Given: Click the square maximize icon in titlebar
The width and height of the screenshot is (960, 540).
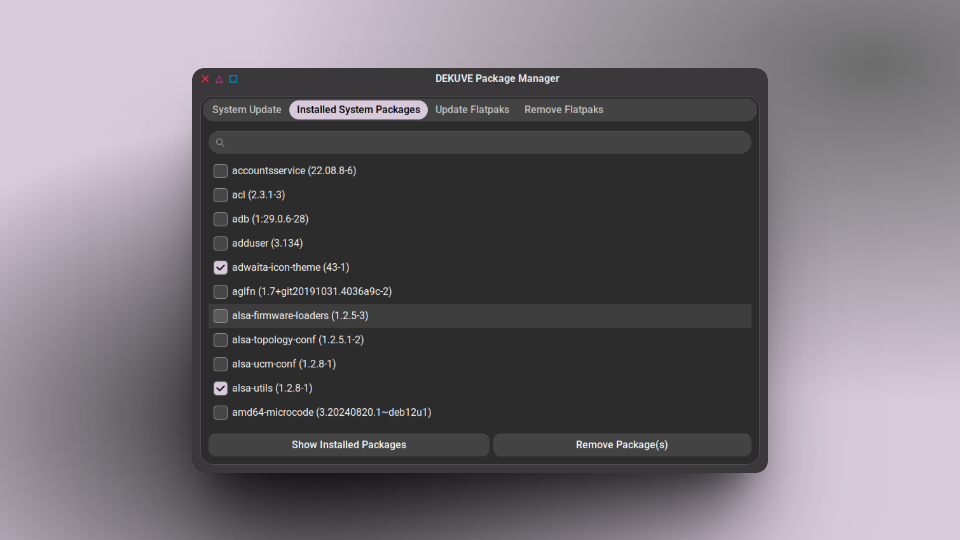Looking at the screenshot, I should [x=233, y=79].
